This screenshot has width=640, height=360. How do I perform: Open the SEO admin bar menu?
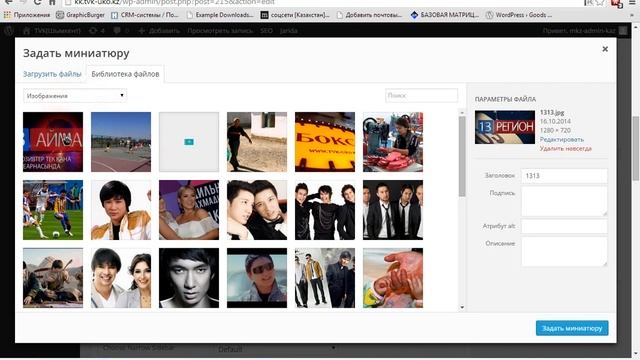point(266,31)
